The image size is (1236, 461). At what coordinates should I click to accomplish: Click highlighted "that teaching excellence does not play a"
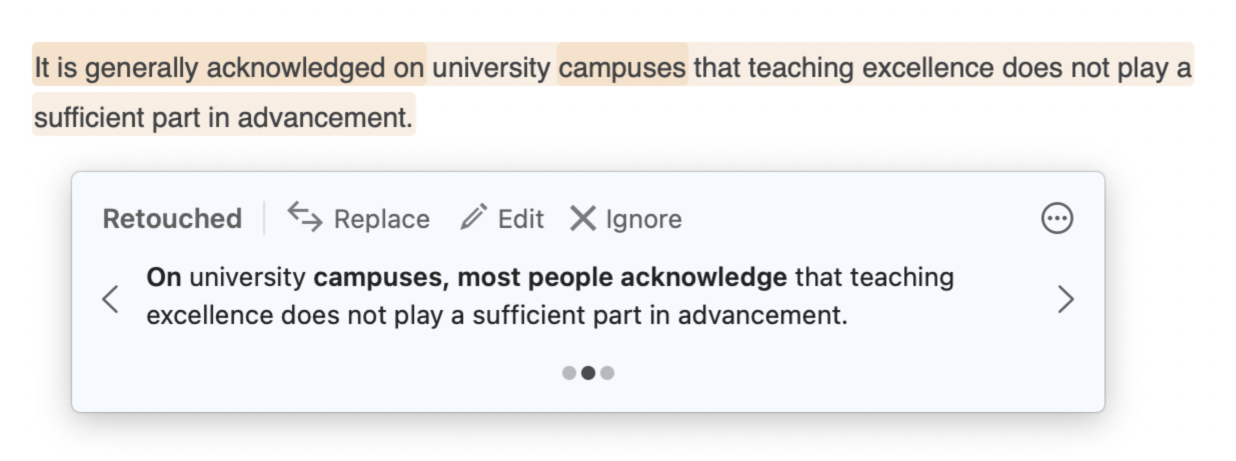point(942,68)
